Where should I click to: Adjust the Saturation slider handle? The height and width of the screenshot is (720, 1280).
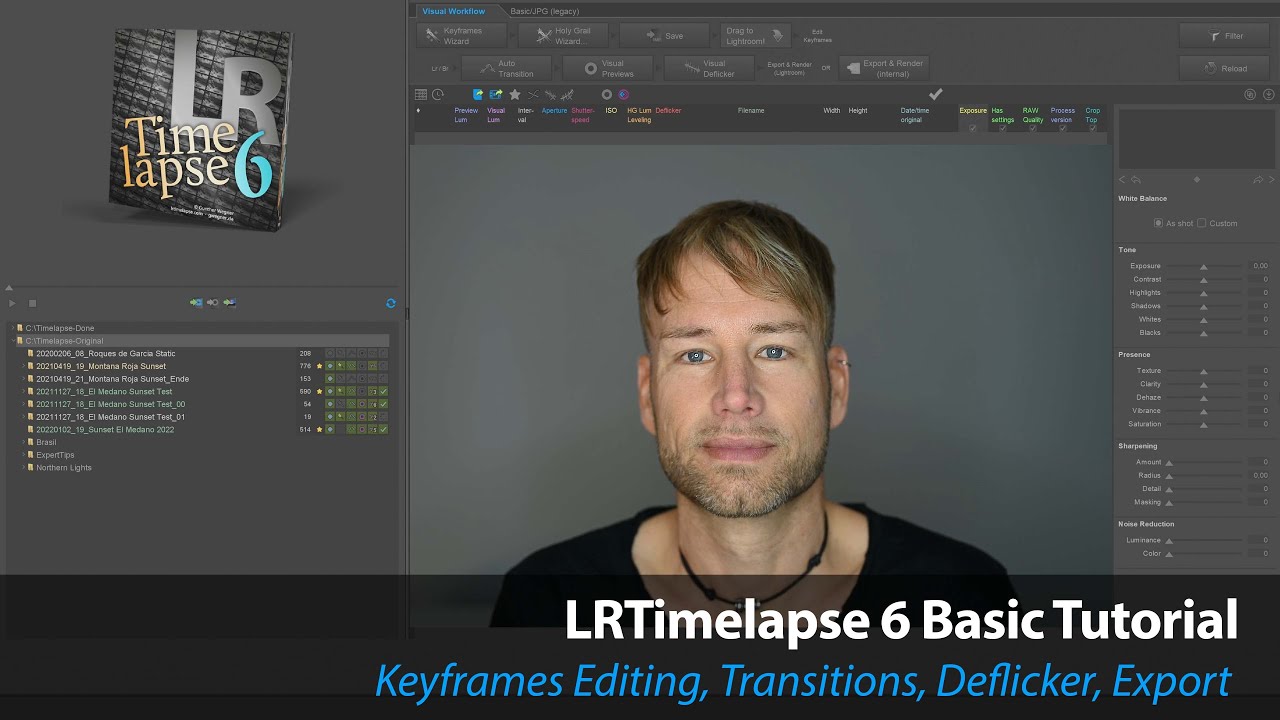pos(1204,425)
